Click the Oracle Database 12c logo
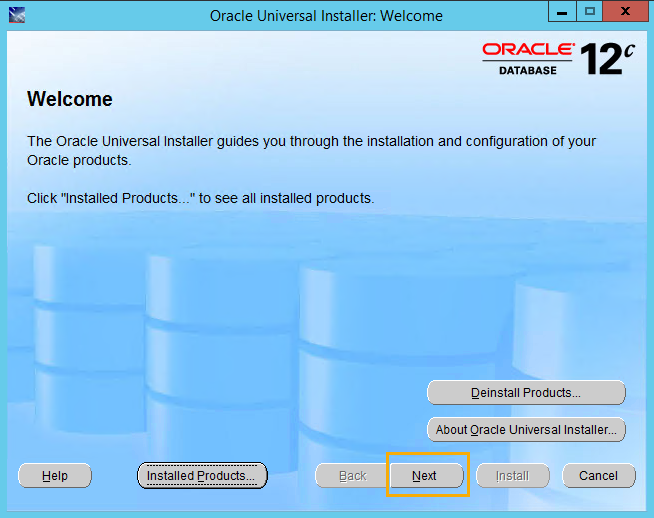Viewport: 654px width, 518px height. point(558,59)
